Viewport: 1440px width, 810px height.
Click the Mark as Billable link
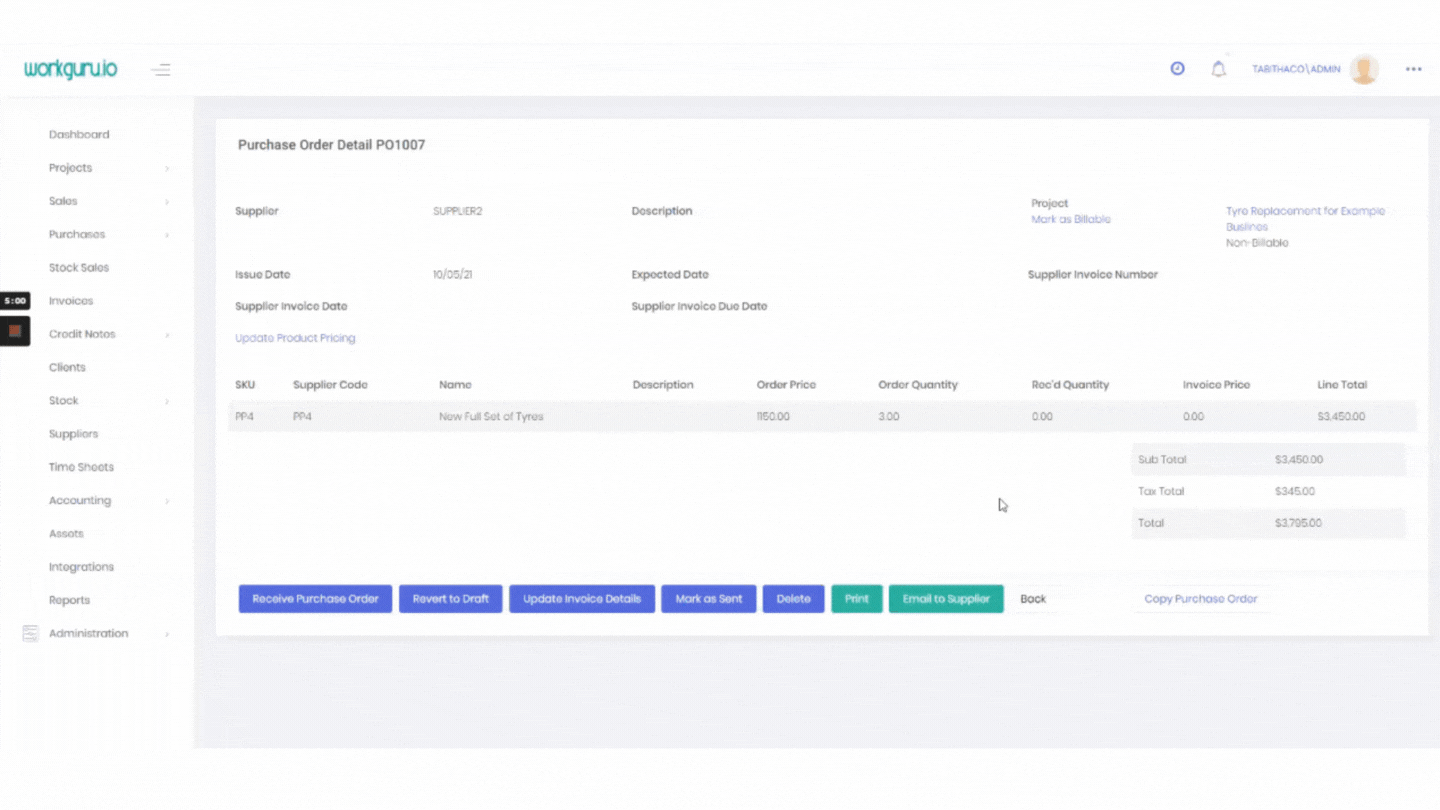pos(1070,219)
